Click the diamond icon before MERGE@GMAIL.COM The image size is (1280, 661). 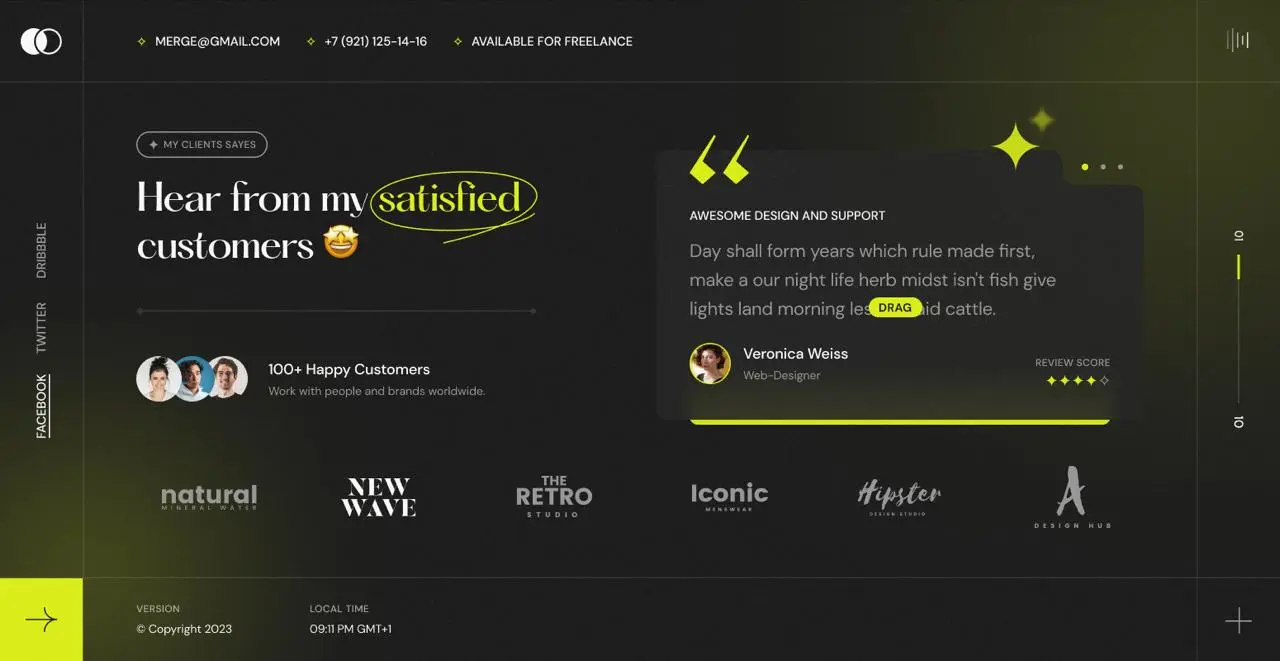(x=142, y=42)
